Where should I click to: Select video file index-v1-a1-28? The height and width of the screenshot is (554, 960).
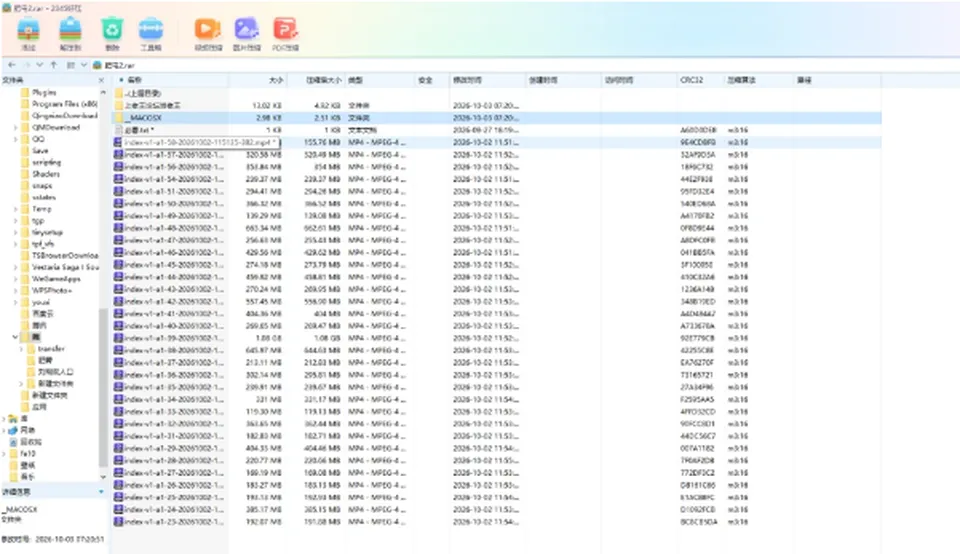coord(497,460)
